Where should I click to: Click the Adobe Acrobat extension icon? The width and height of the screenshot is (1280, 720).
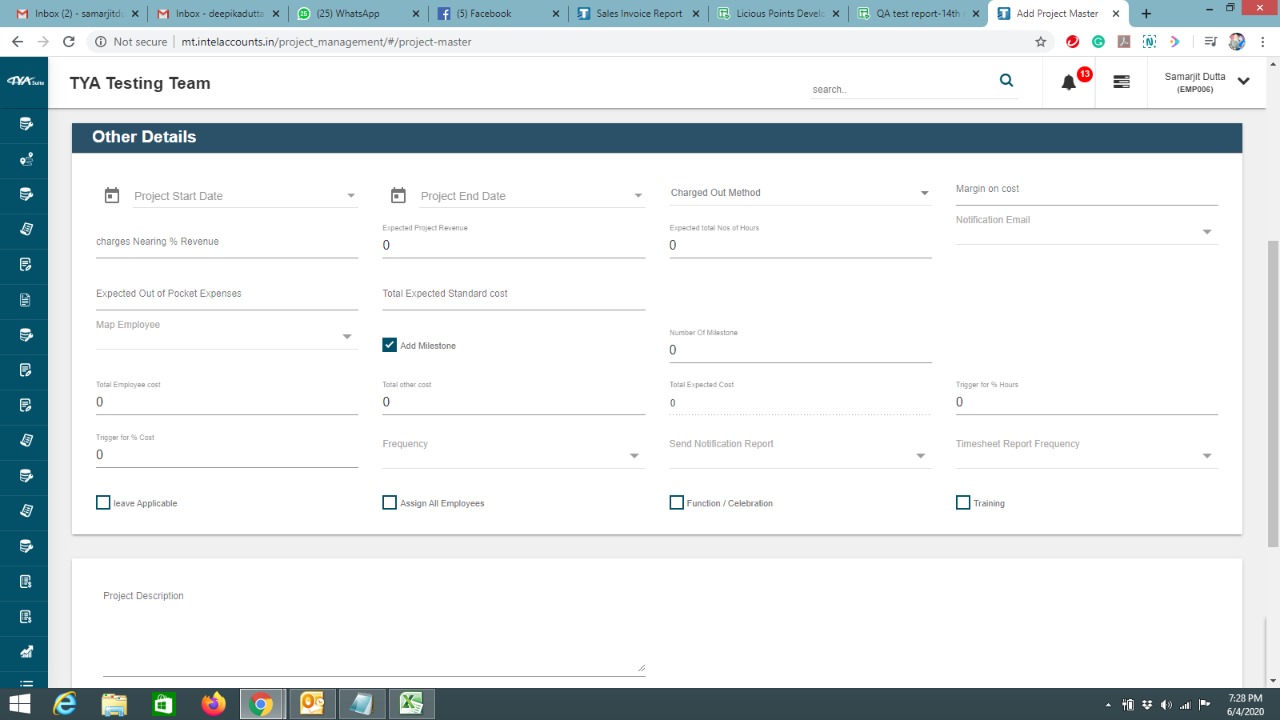1124,42
